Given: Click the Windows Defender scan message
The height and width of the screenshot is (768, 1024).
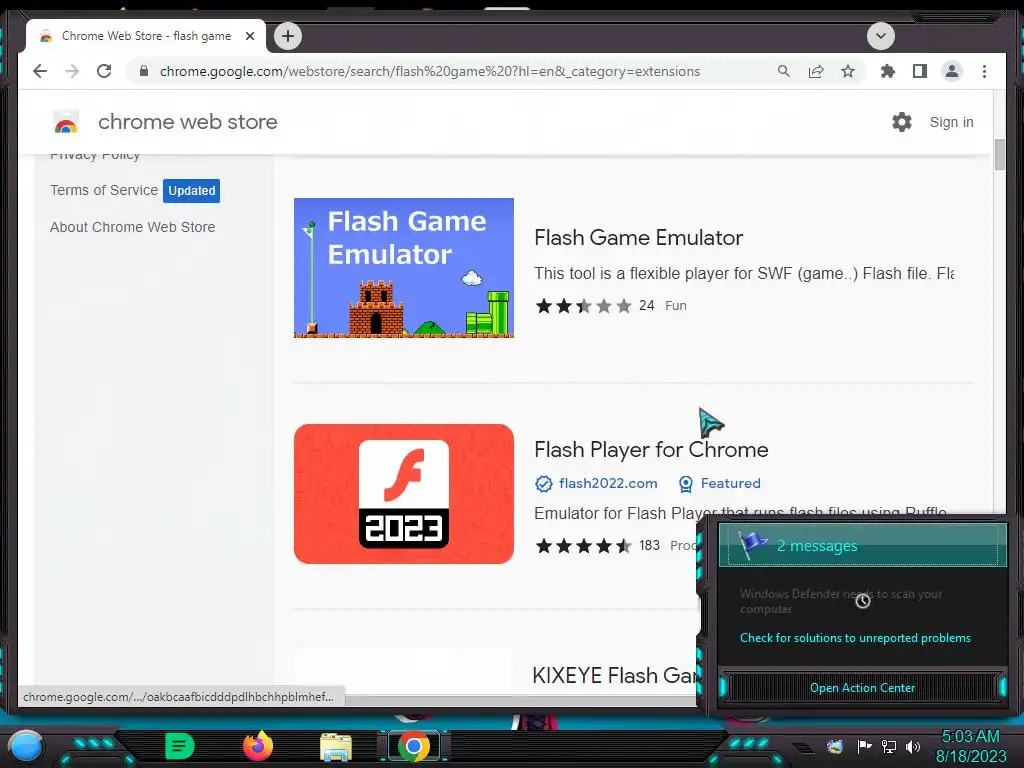Looking at the screenshot, I should tap(840, 601).
